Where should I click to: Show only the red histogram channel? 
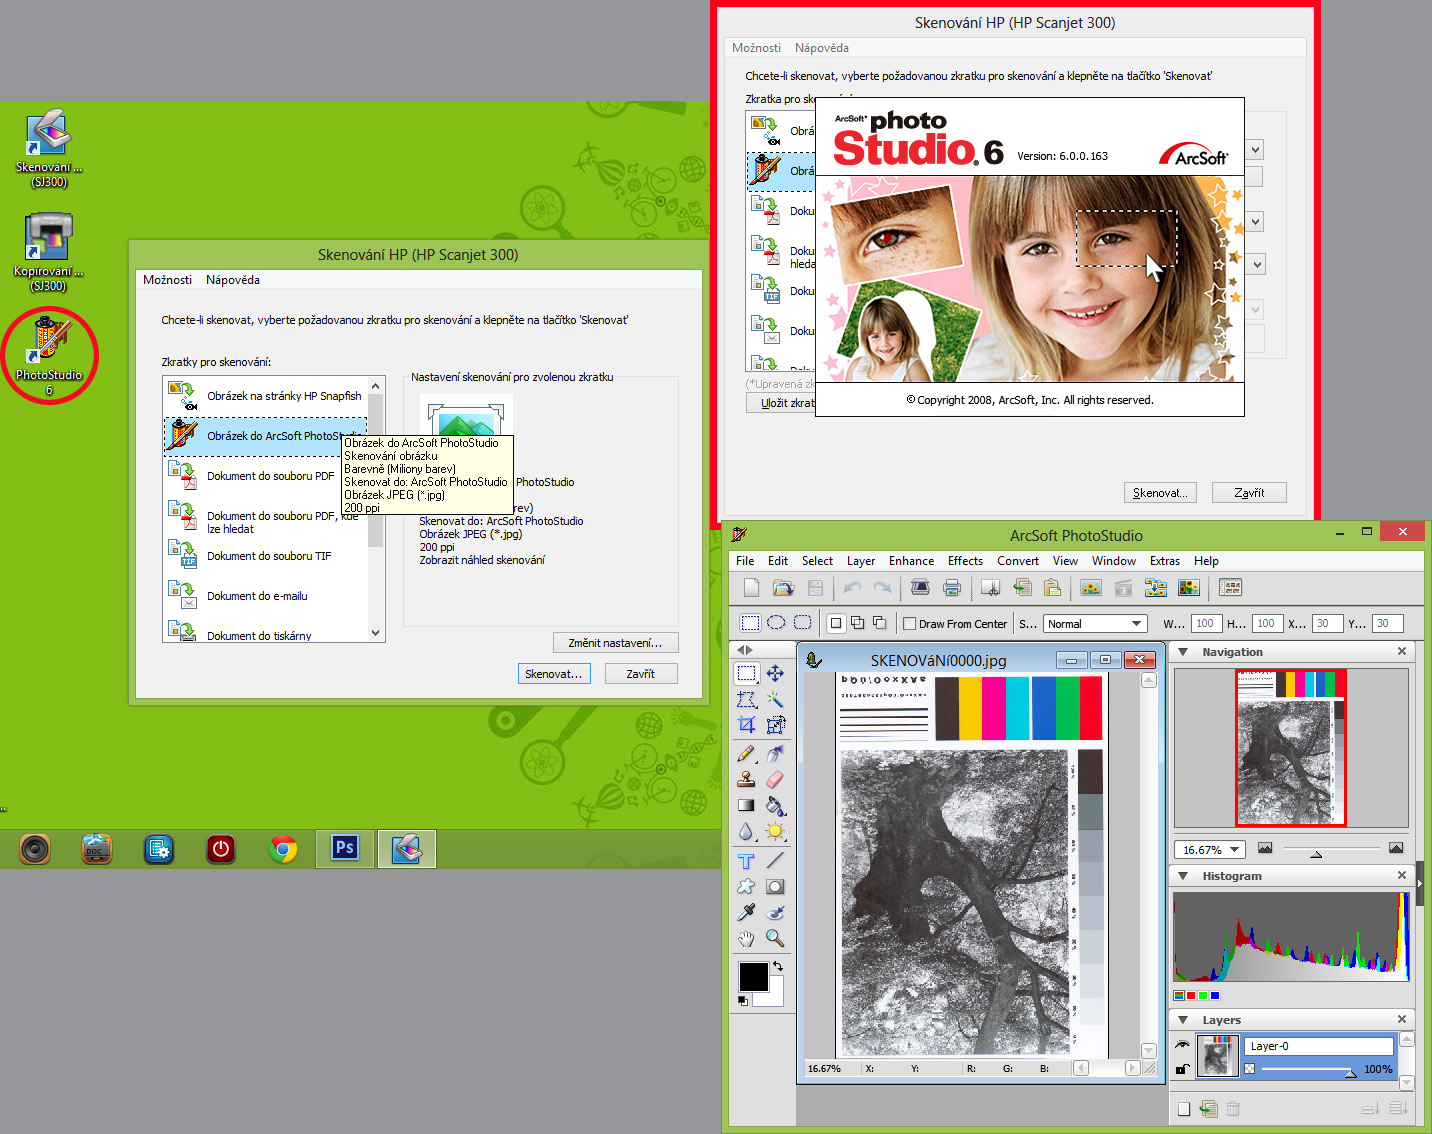point(1191,996)
